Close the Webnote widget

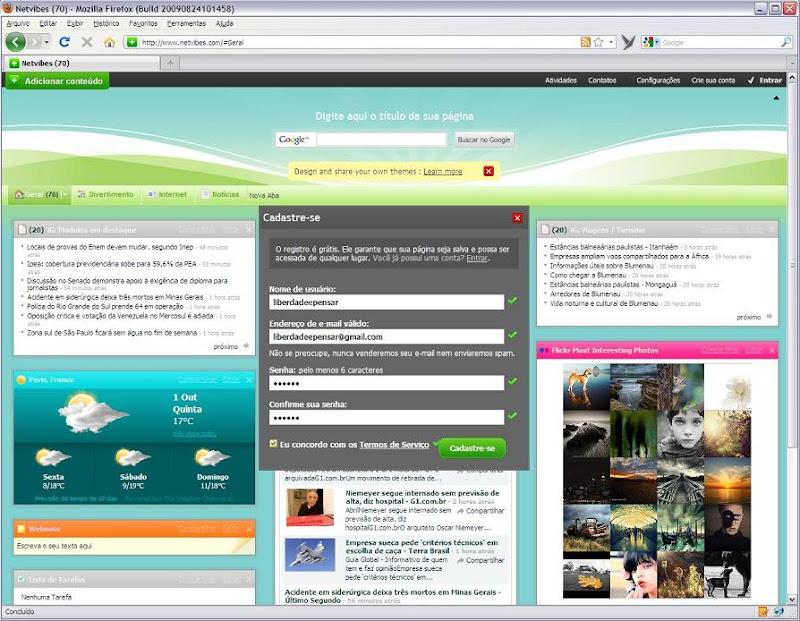coord(249,529)
